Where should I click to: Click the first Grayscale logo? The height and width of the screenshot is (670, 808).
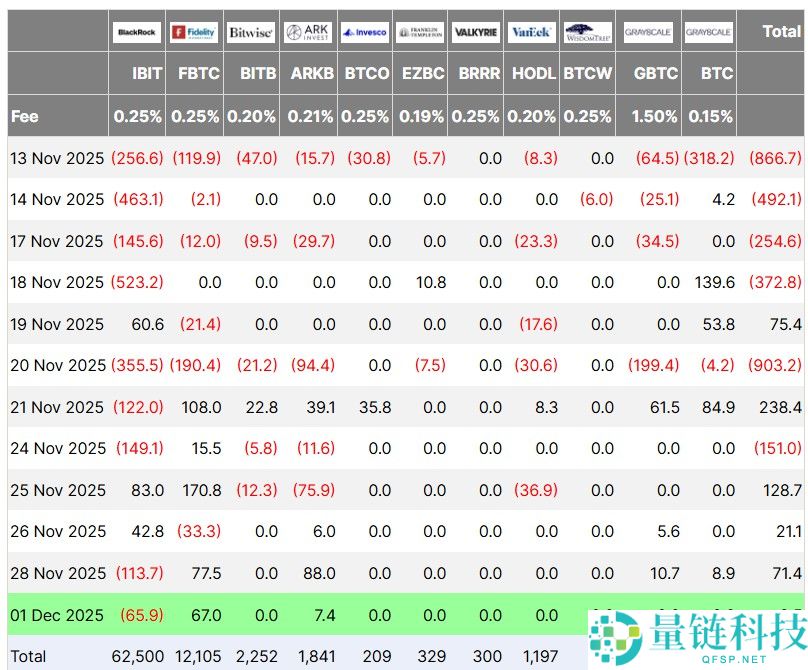click(x=649, y=31)
